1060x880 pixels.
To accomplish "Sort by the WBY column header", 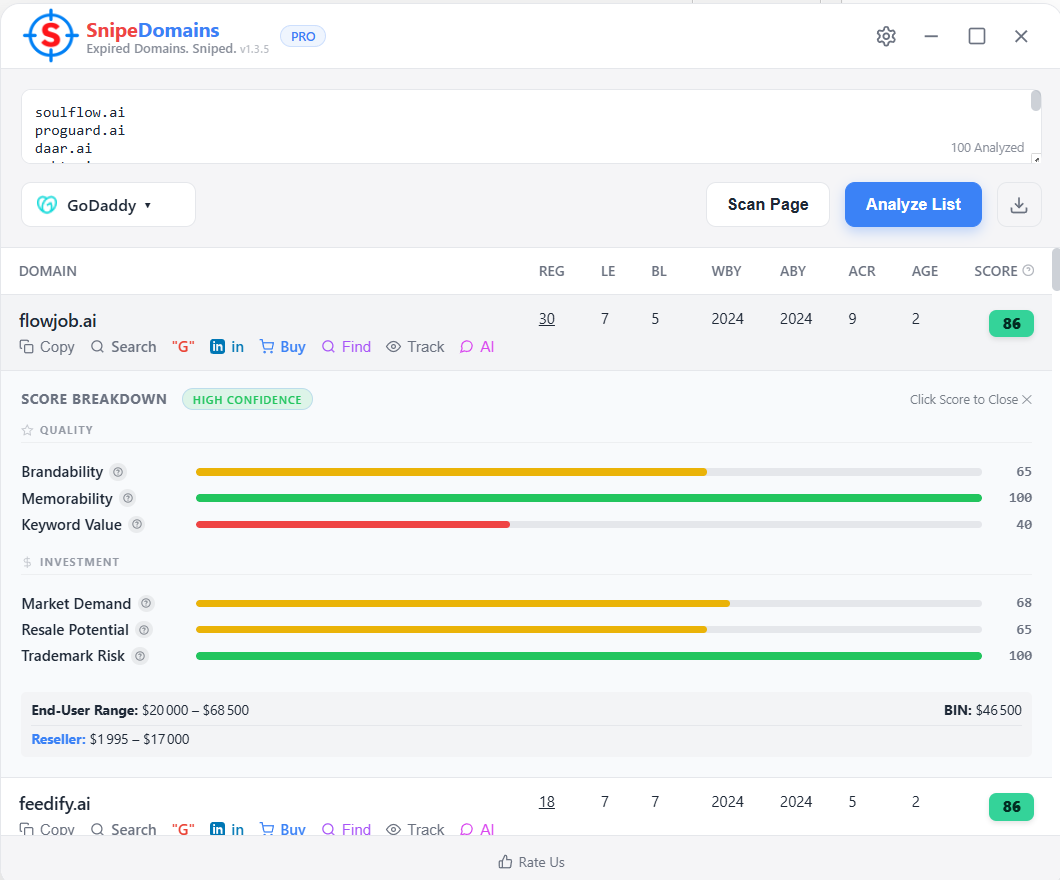I will (x=726, y=271).
